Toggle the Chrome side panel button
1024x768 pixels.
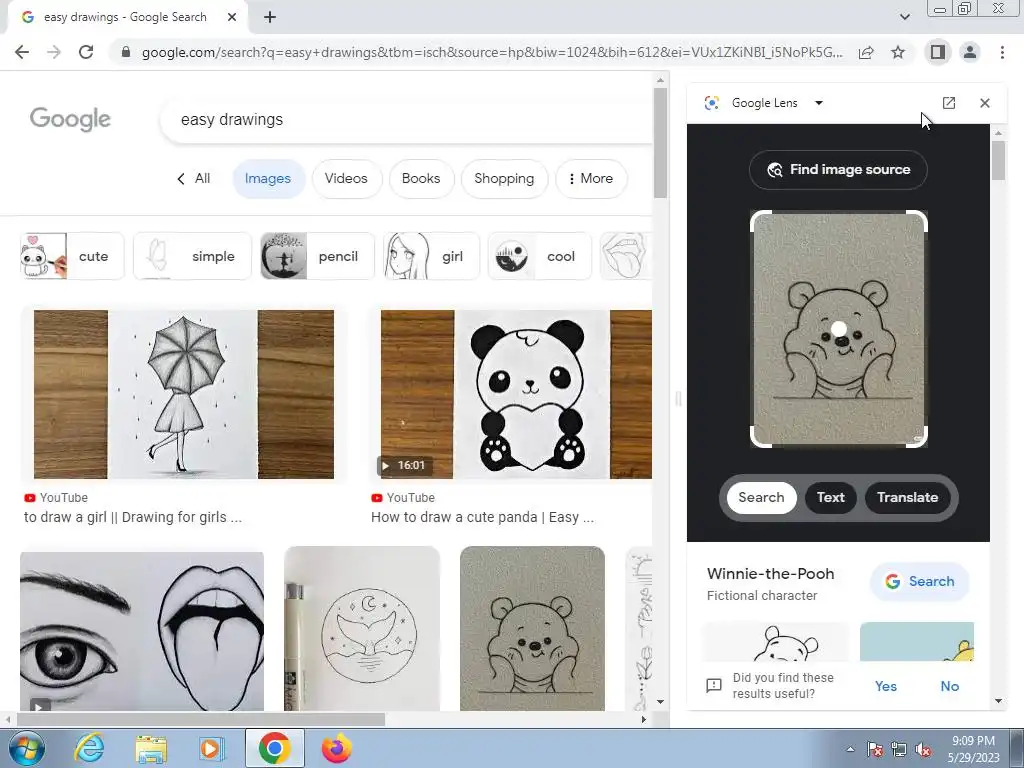938,52
